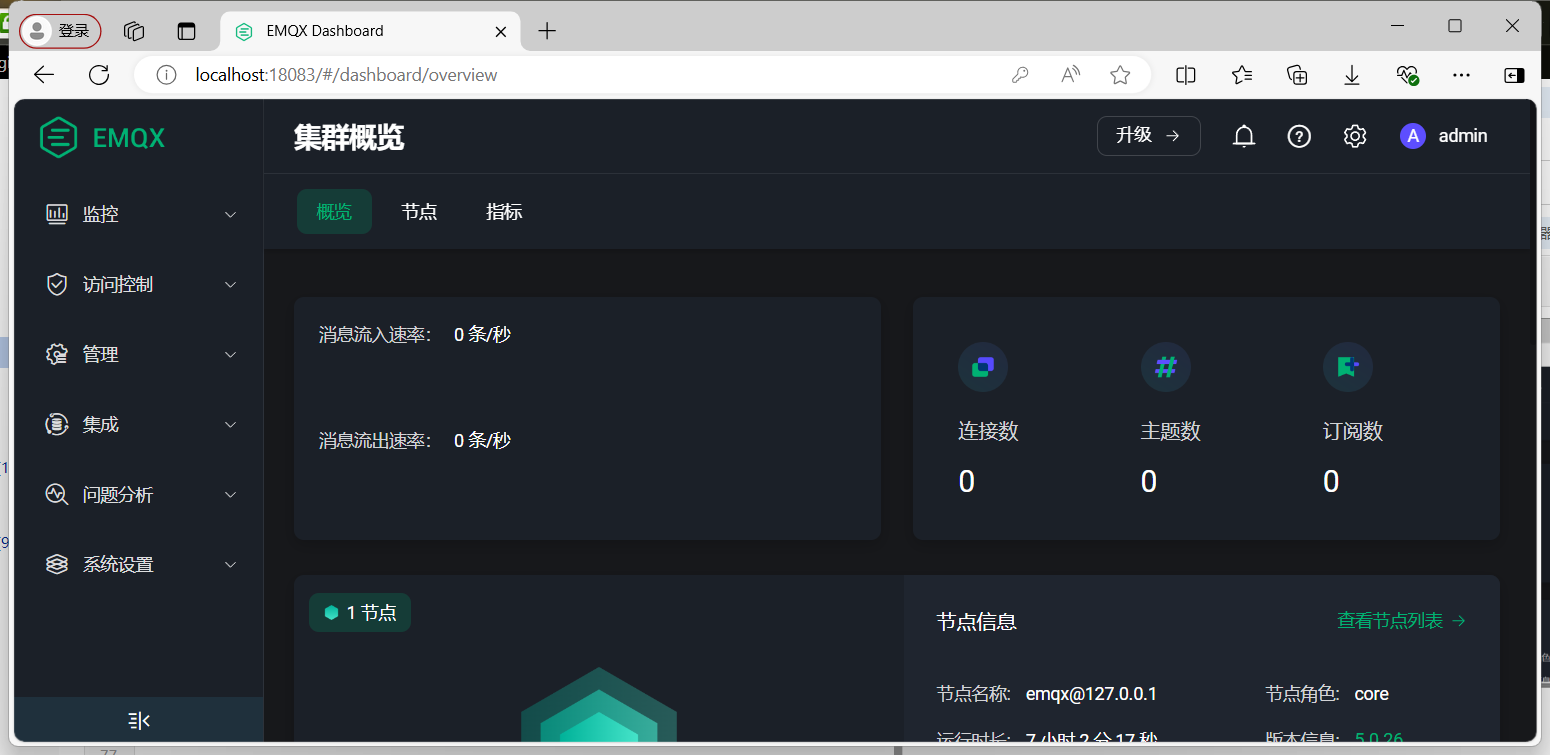Click the 管理 gear icon
The width and height of the screenshot is (1550, 755).
click(x=57, y=354)
